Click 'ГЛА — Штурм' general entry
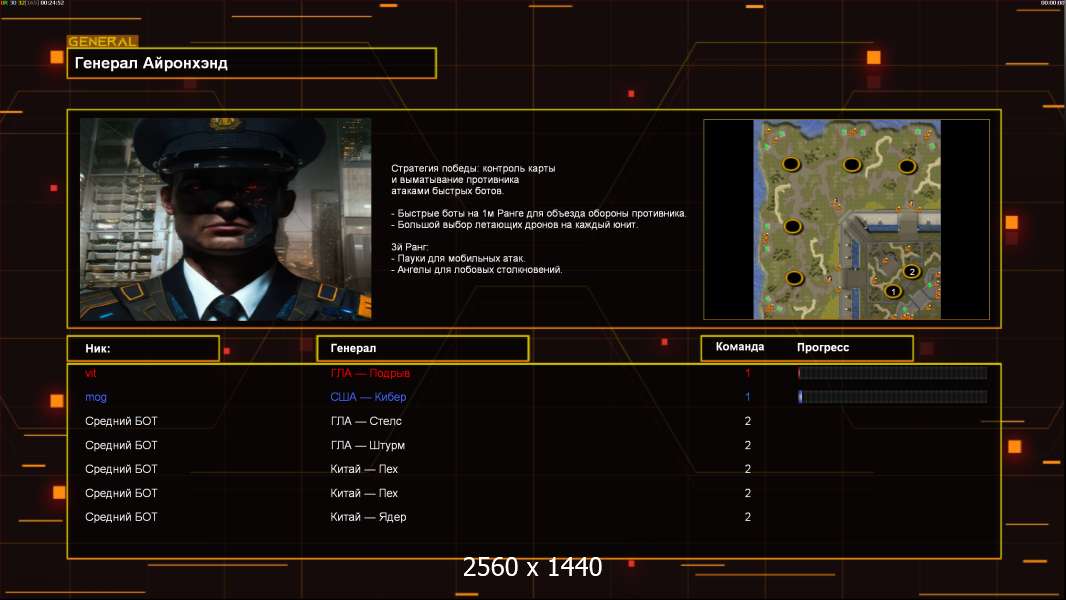The image size is (1066, 600). (368, 445)
